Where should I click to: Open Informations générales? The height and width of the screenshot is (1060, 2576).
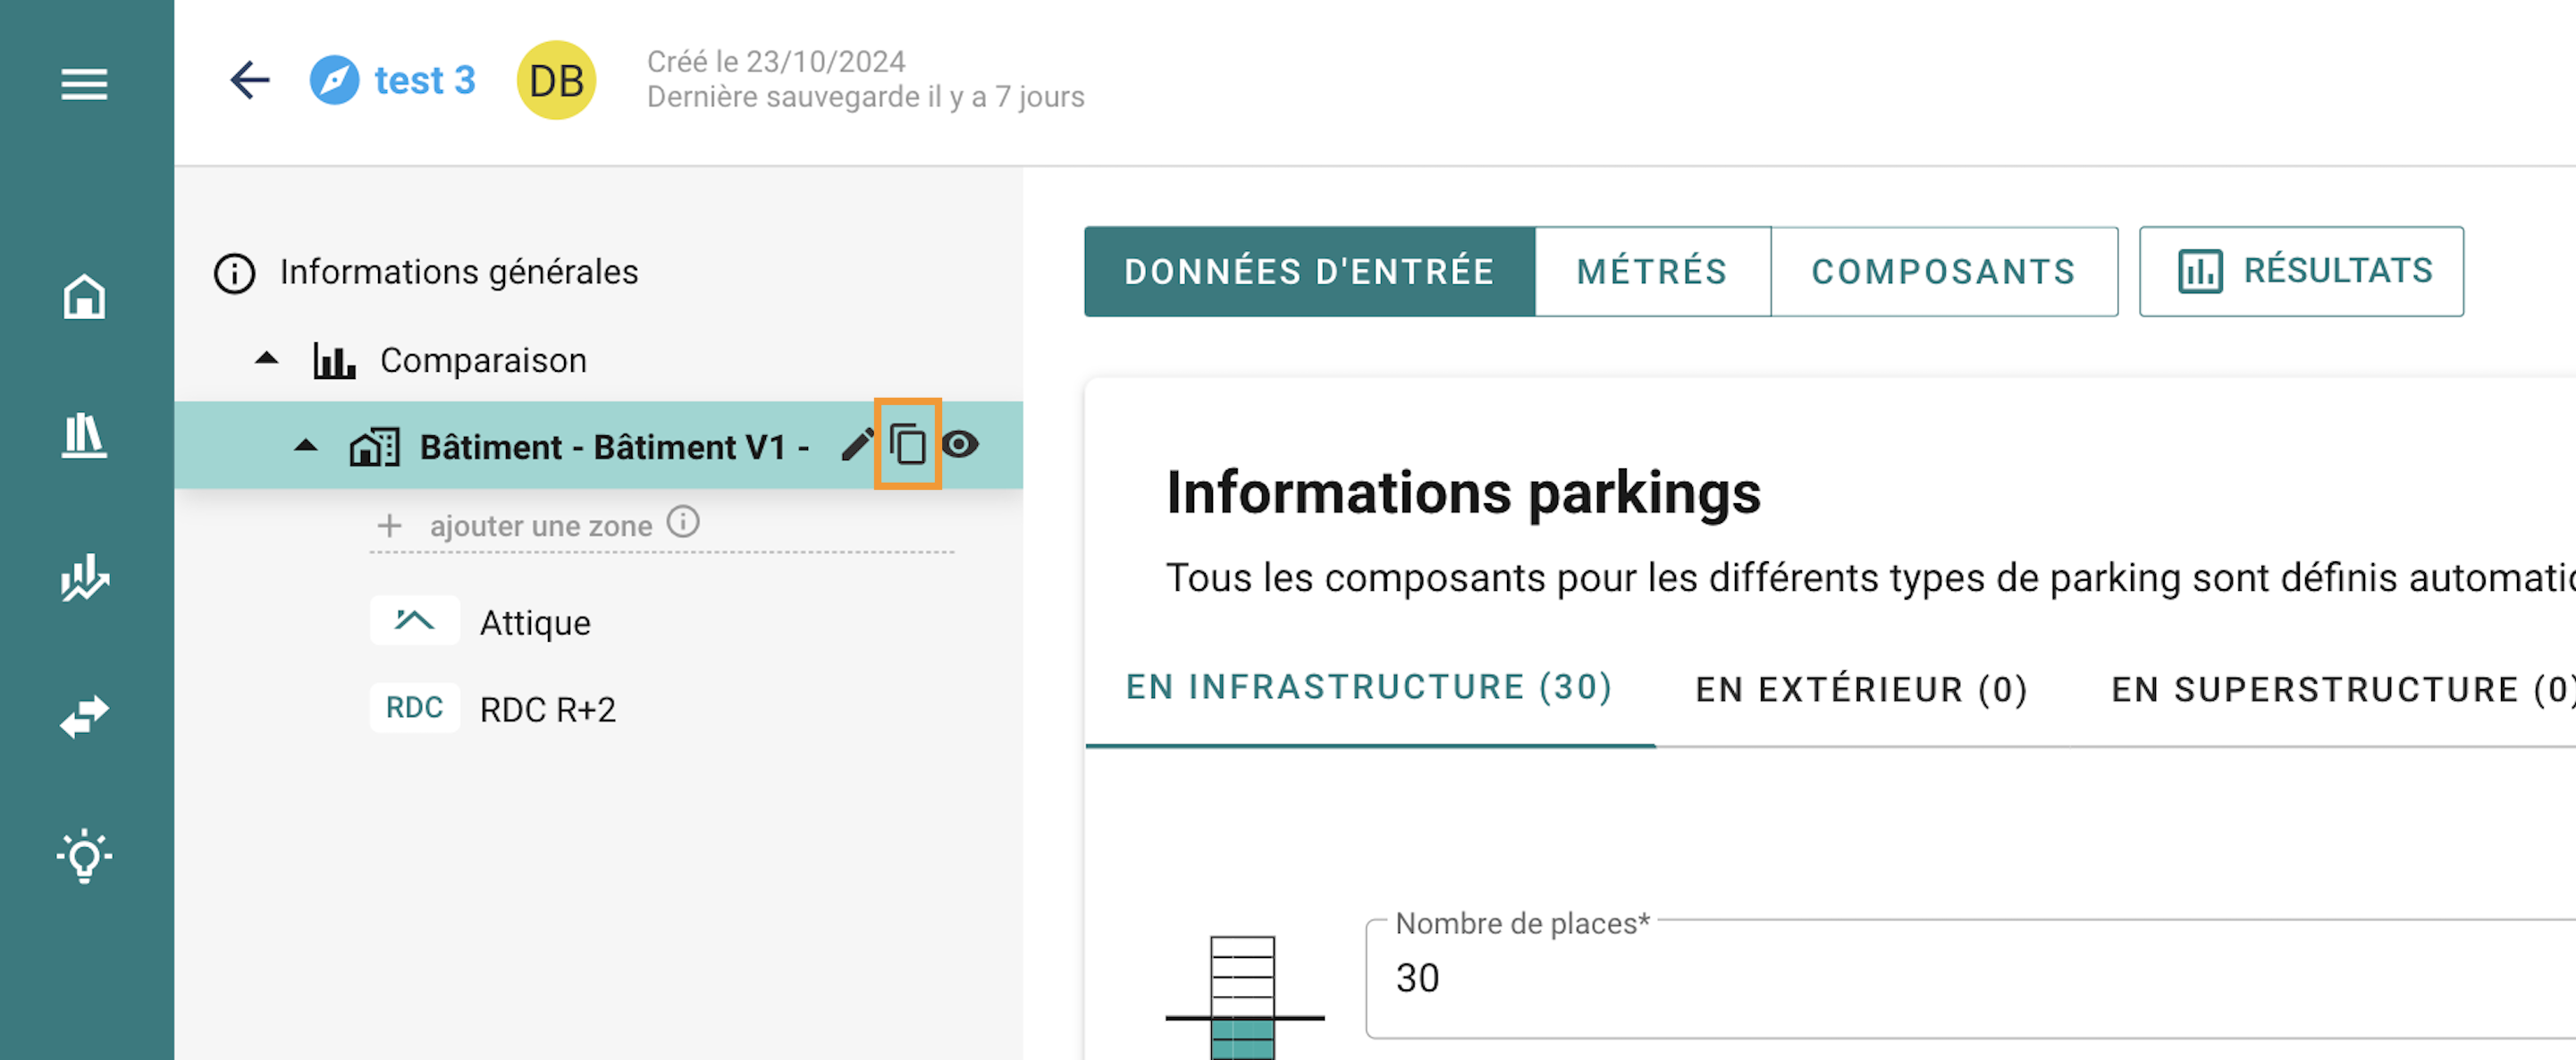[x=459, y=272]
